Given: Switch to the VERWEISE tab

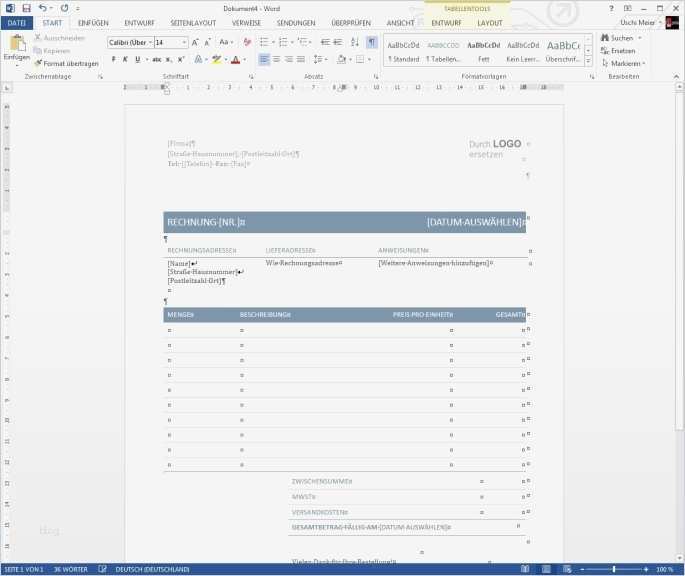Looking at the screenshot, I should coord(246,23).
